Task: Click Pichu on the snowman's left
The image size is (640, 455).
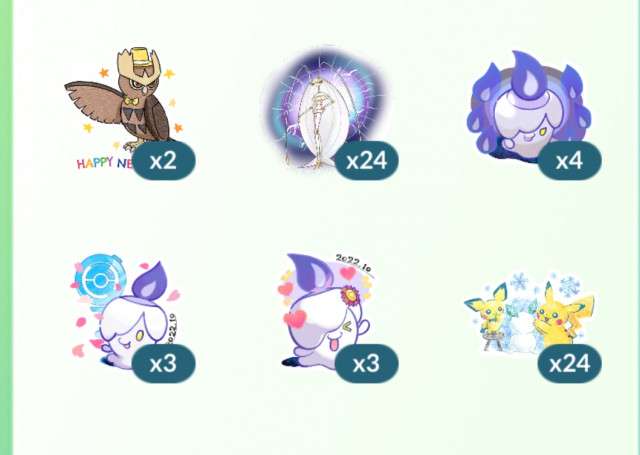Action: [488, 313]
